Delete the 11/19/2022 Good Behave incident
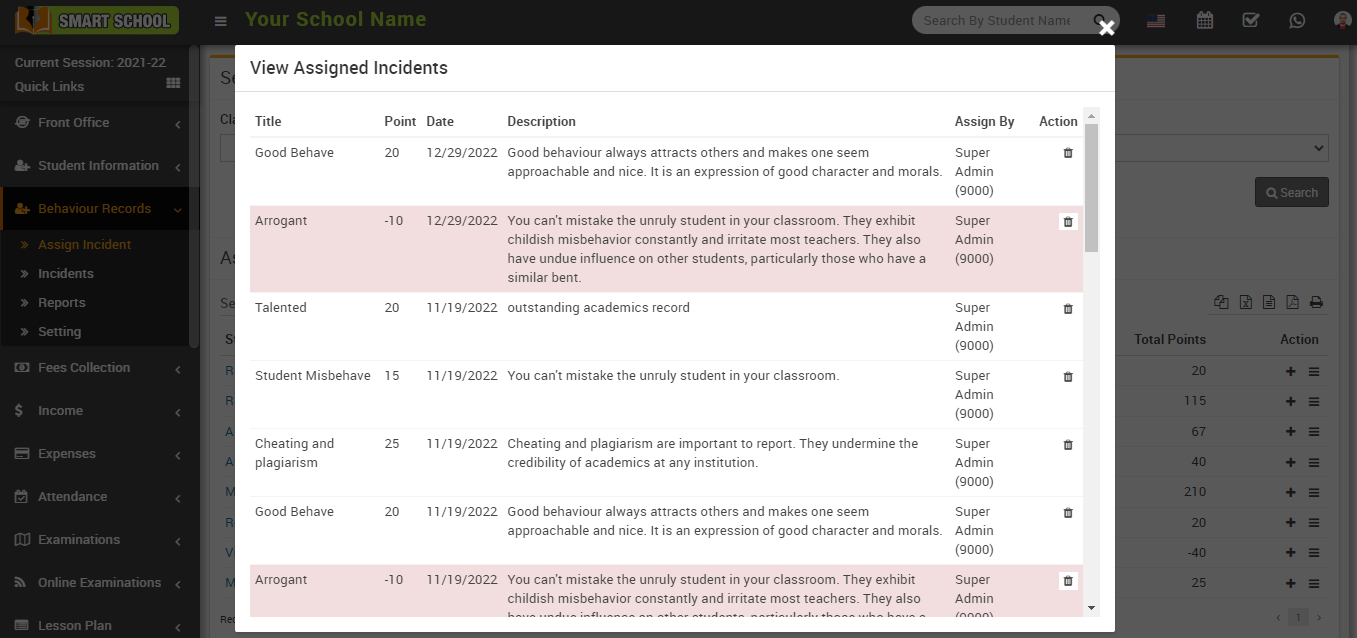1357x638 pixels. coord(1067,513)
